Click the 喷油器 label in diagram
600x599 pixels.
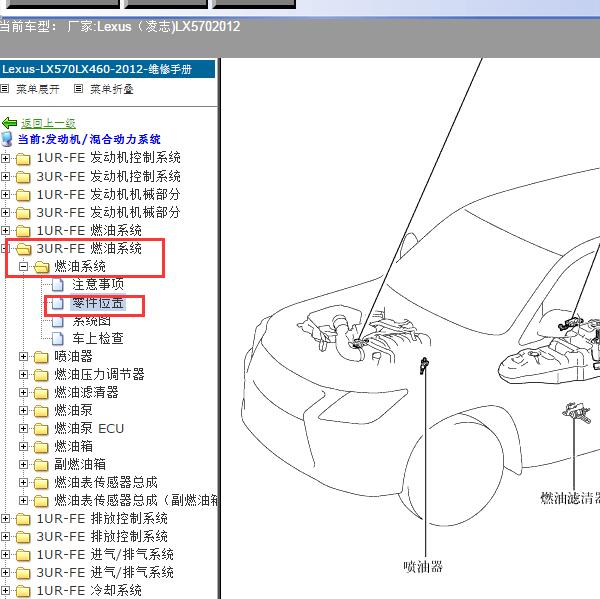coord(423,566)
